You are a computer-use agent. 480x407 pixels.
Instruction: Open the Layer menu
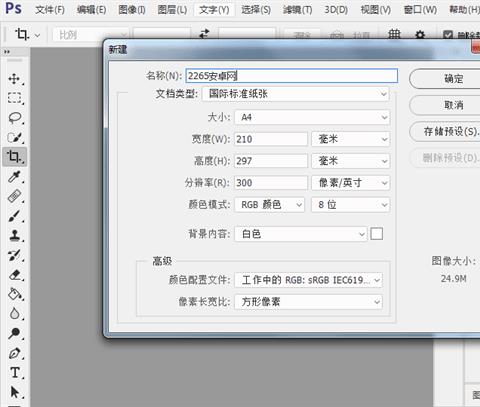click(172, 10)
